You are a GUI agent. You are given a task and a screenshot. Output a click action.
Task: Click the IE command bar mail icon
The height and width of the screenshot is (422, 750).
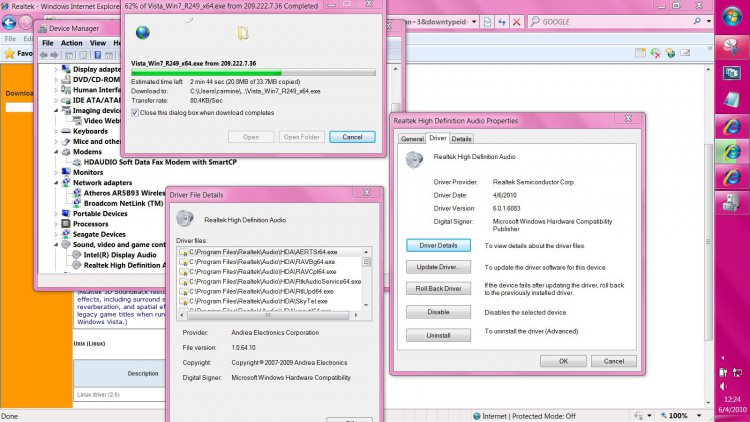pyautogui.click(x=685, y=53)
